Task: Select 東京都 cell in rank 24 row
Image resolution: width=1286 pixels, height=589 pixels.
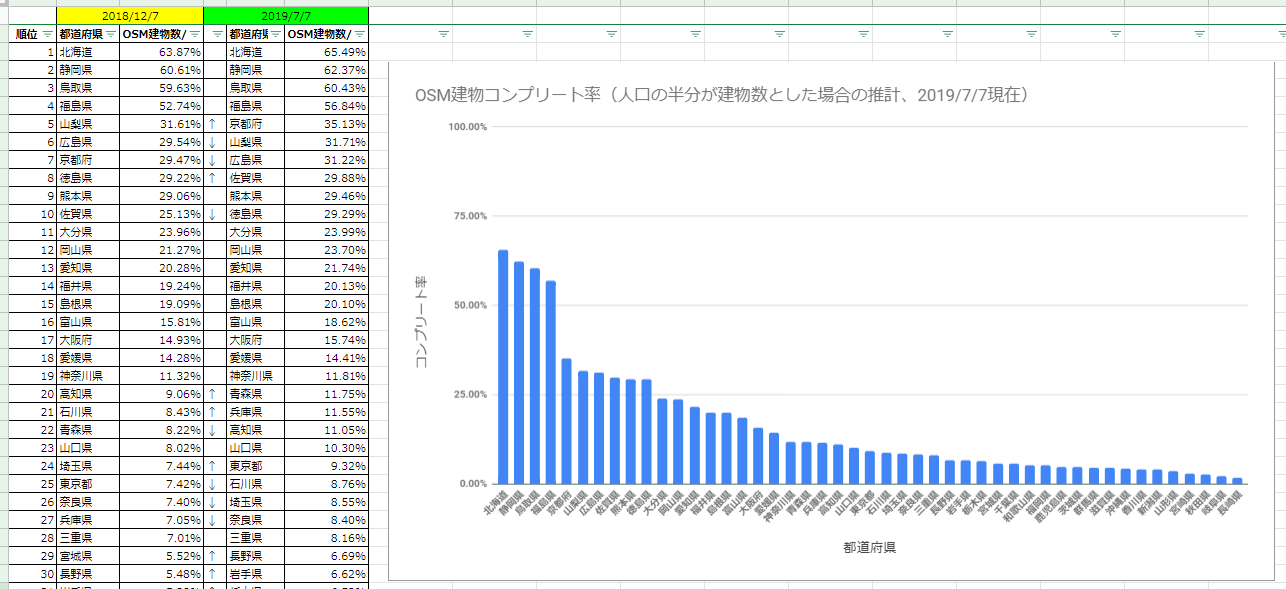Action: click(x=255, y=466)
